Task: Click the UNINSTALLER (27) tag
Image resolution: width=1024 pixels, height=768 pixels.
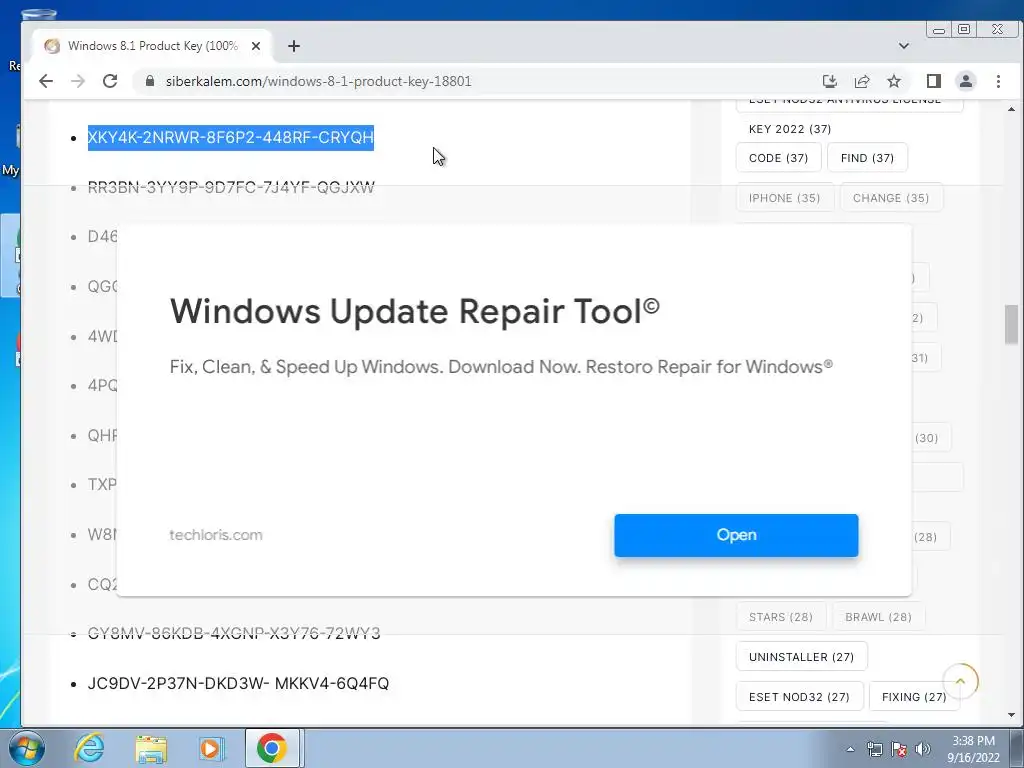Action: click(801, 657)
